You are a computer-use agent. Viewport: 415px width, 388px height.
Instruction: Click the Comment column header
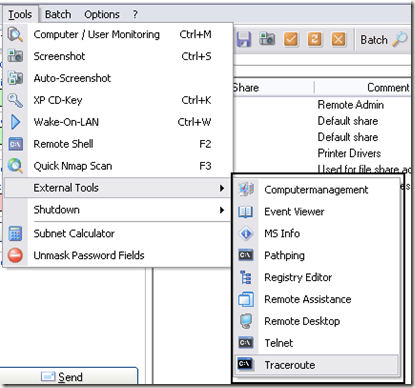click(363, 88)
